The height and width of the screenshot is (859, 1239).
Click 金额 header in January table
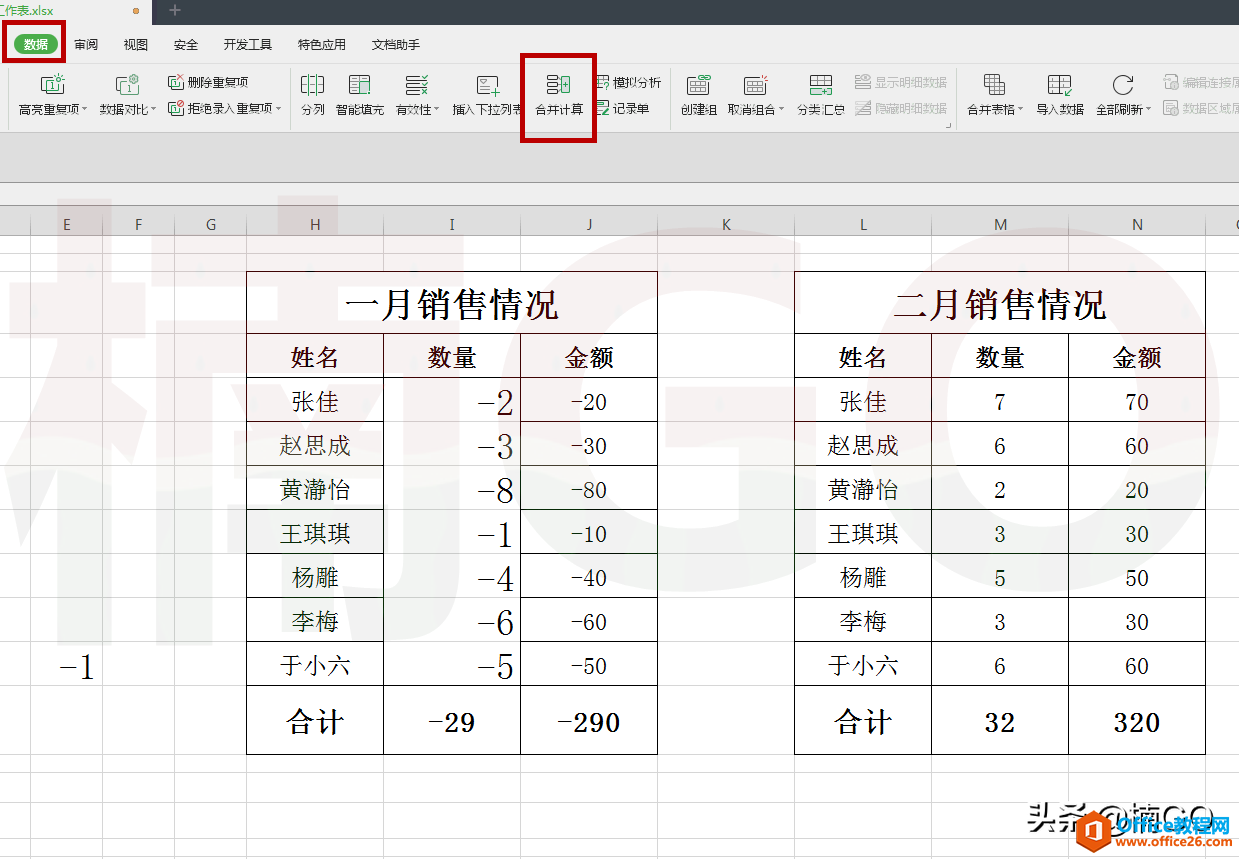pos(589,356)
